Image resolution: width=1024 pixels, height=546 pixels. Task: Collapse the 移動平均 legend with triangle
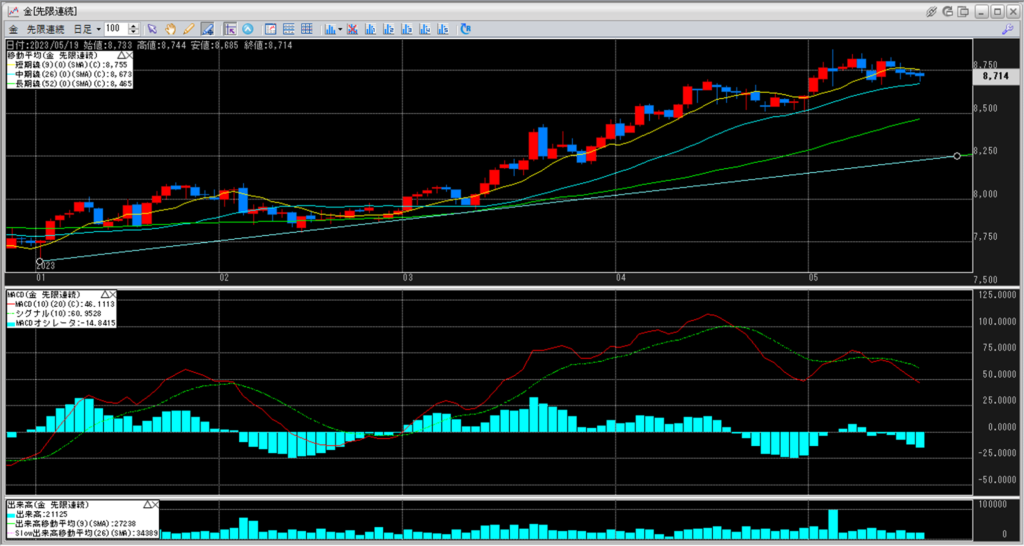(x=121, y=54)
